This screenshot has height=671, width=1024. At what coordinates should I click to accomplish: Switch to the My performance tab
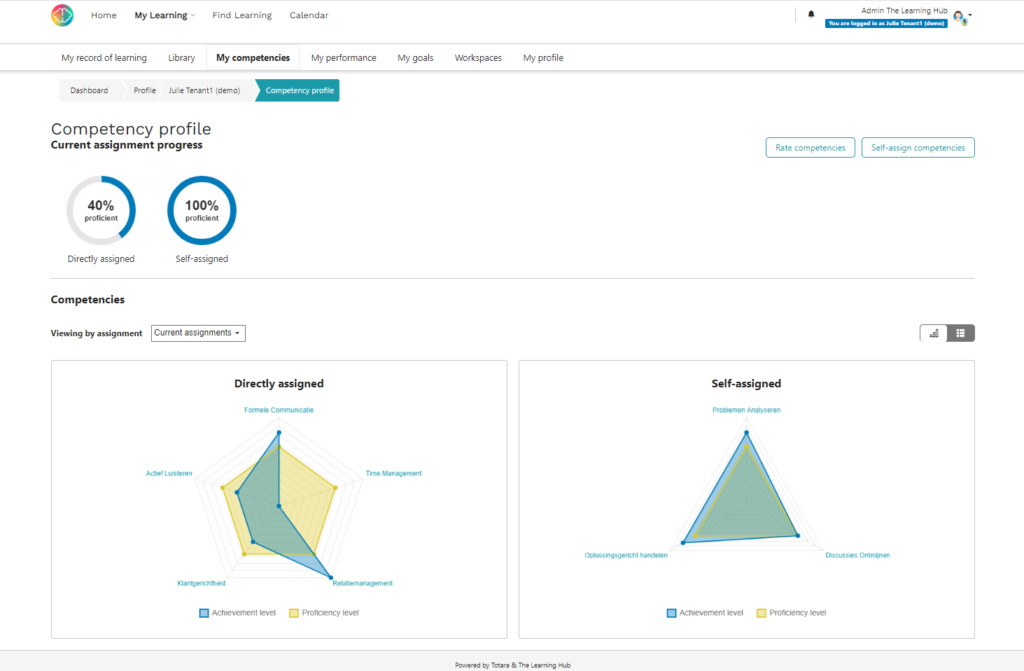[343, 58]
